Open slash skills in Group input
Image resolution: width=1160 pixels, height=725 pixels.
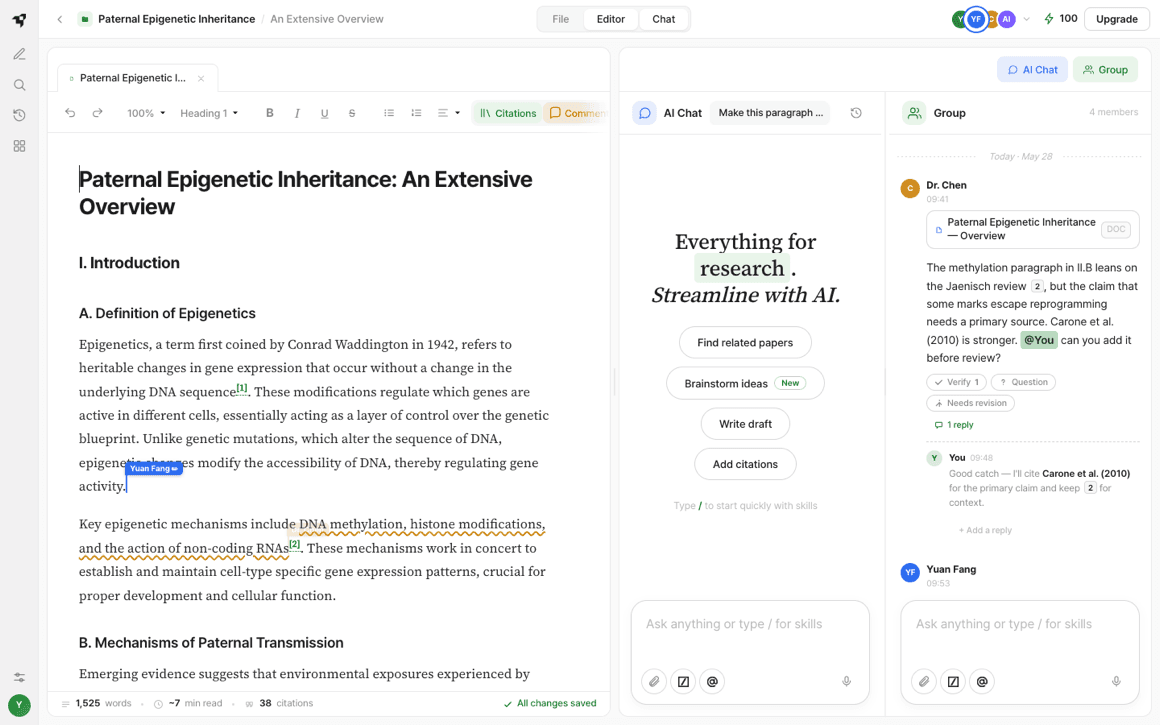(953, 681)
